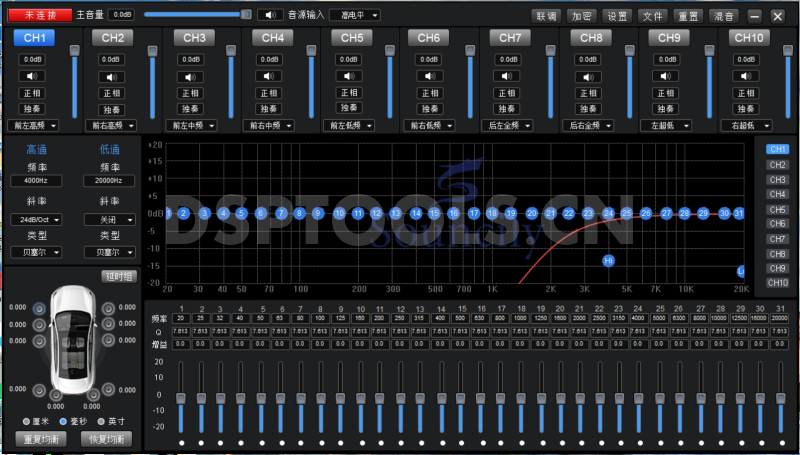Open the 混音 mixer menu
Viewport: 800px width, 455px height.
pos(723,16)
